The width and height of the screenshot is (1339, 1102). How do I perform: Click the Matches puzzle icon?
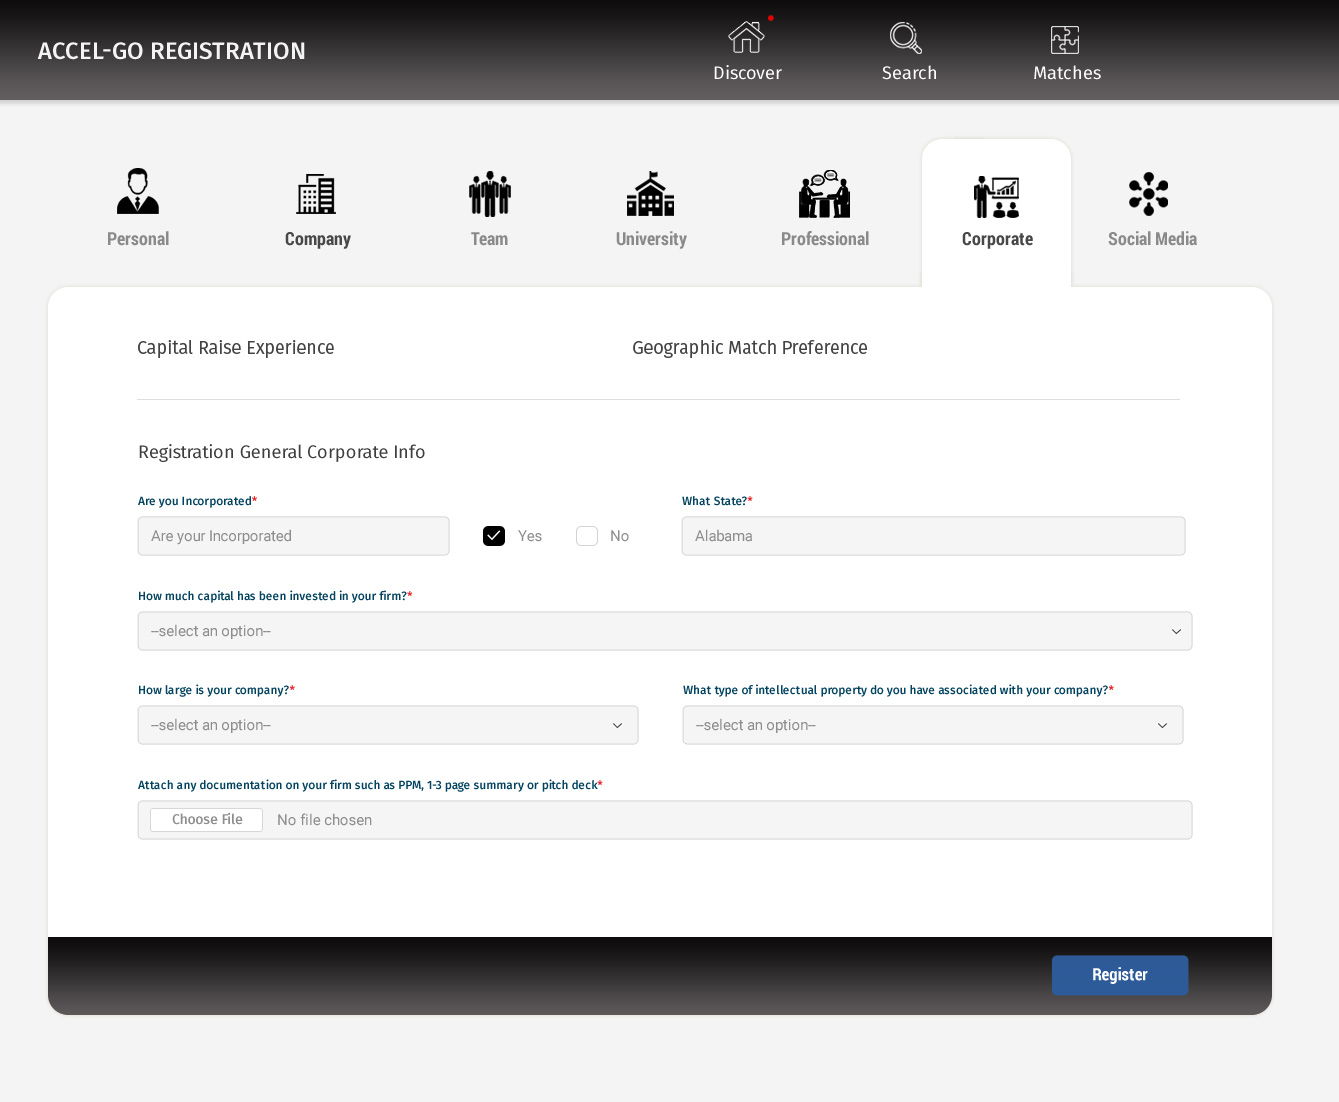click(x=1065, y=40)
